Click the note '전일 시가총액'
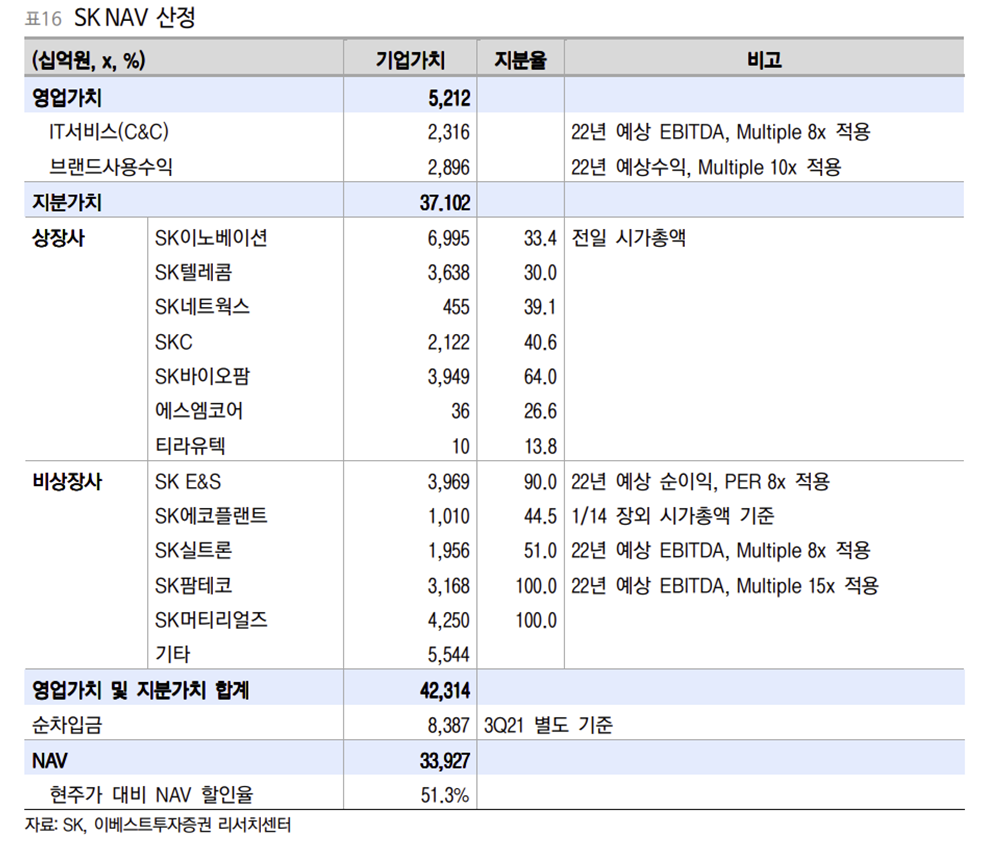Image resolution: width=988 pixels, height=849 pixels. point(628,238)
